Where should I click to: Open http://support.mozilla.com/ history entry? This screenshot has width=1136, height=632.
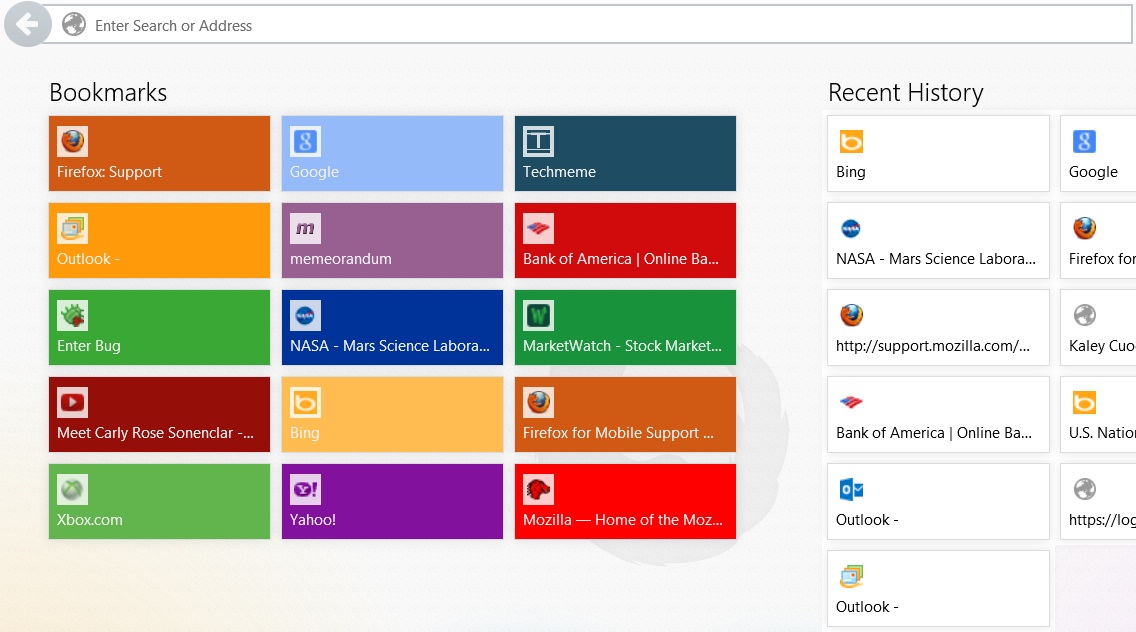click(938, 327)
